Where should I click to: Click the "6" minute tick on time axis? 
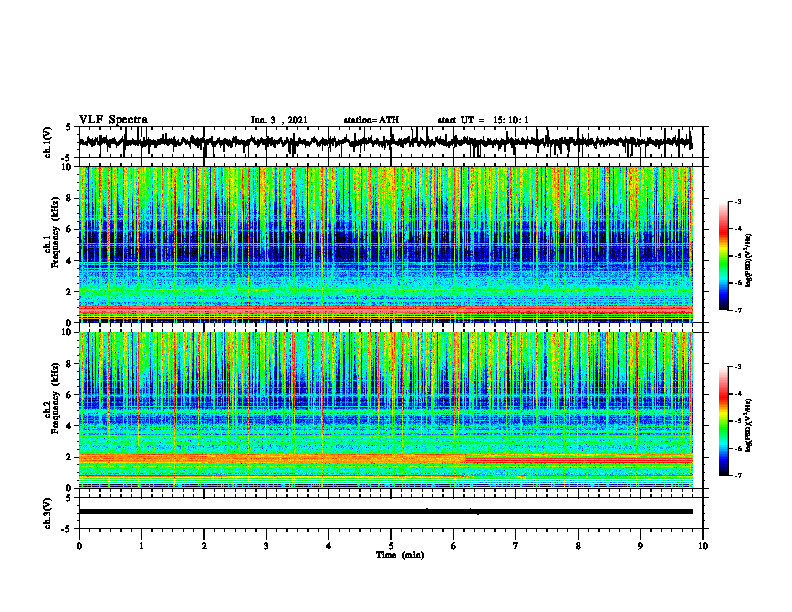pos(454,546)
